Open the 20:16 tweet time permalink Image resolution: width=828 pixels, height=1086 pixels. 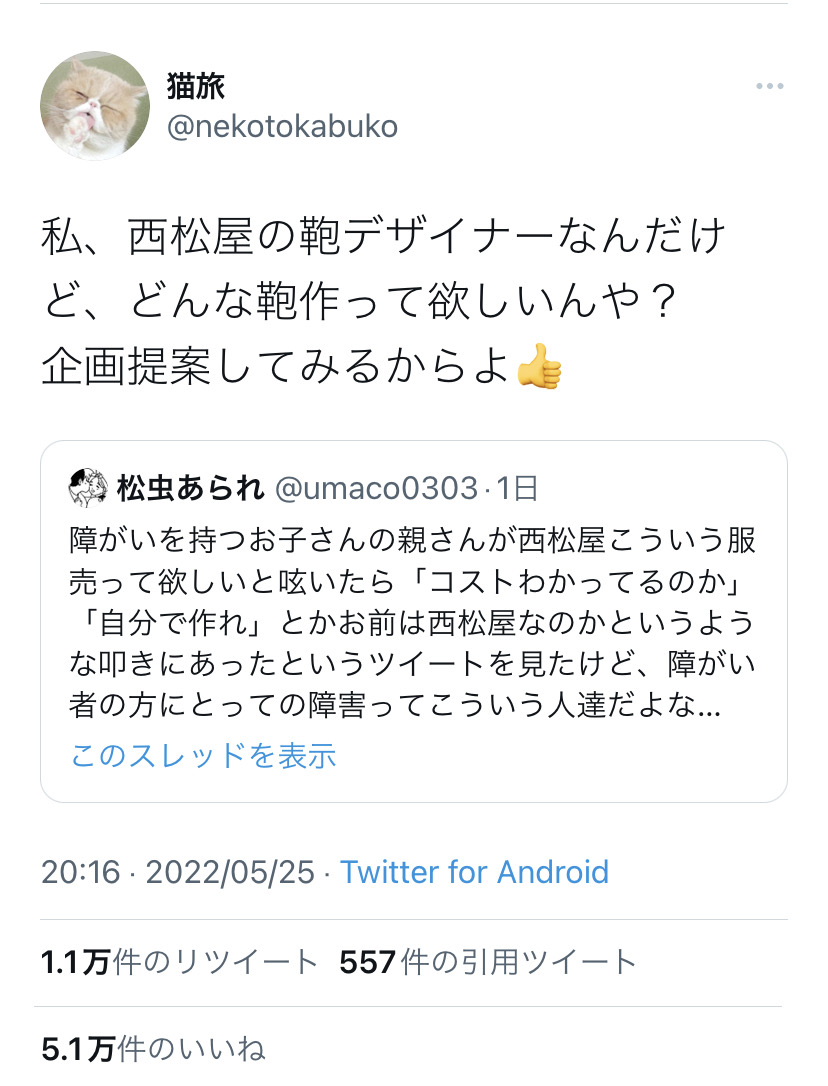point(80,872)
